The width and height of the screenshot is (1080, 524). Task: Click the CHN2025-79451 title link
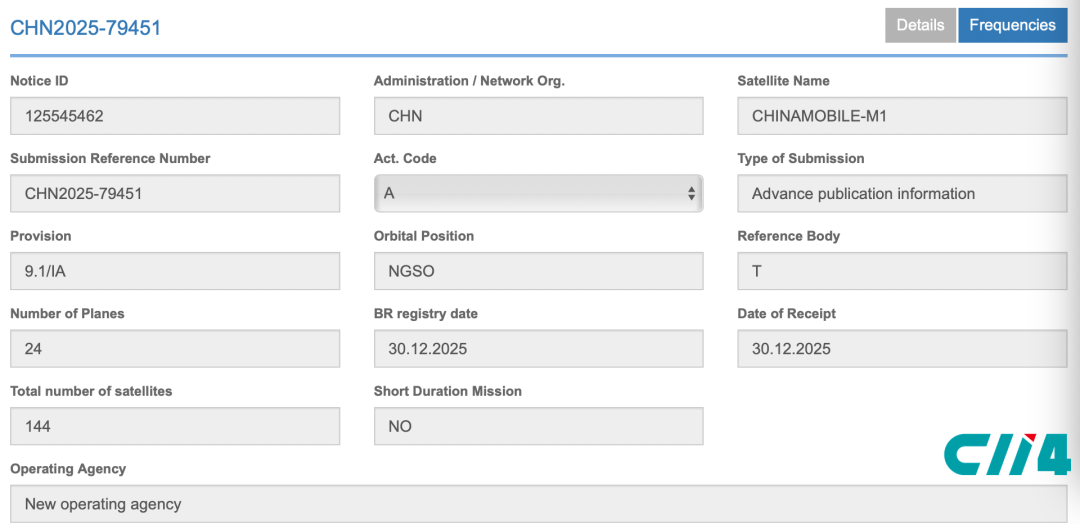(86, 28)
